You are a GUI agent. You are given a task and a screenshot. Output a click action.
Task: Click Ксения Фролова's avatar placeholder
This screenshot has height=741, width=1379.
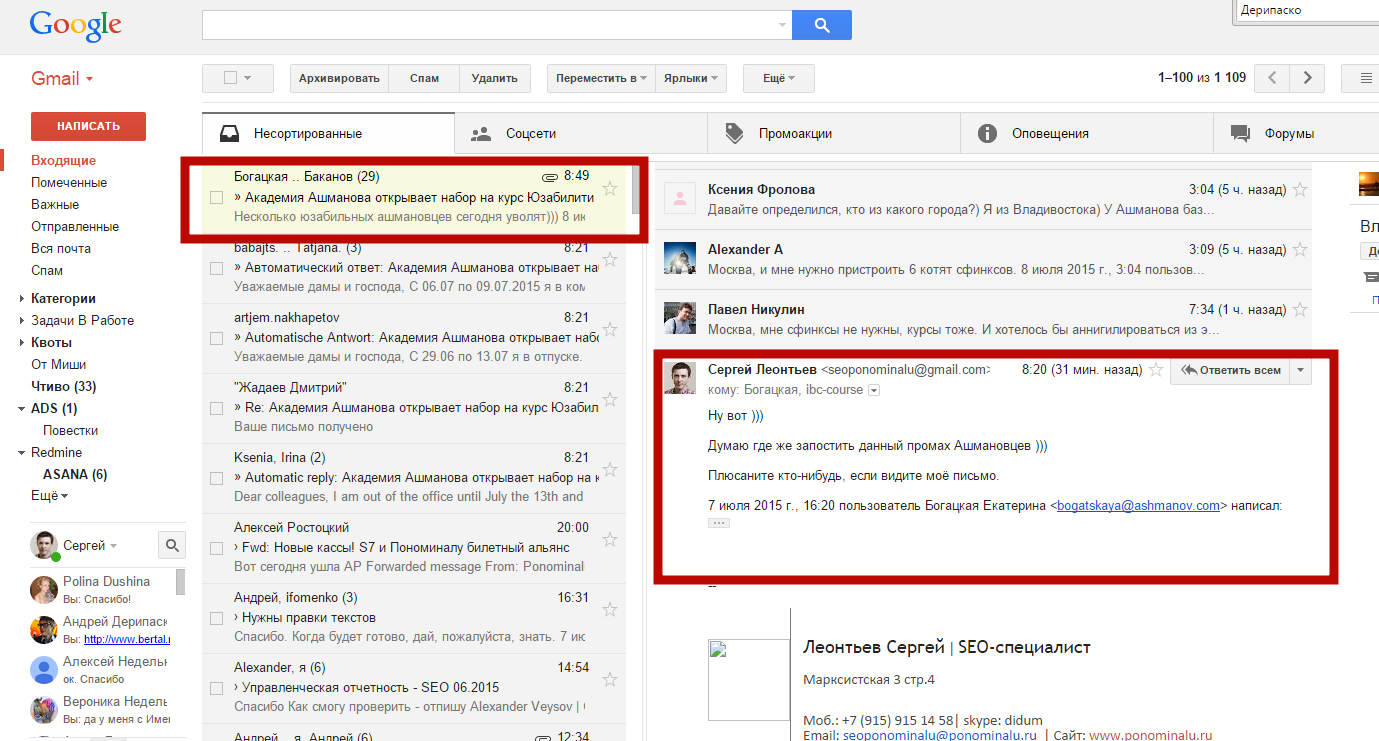(x=680, y=198)
